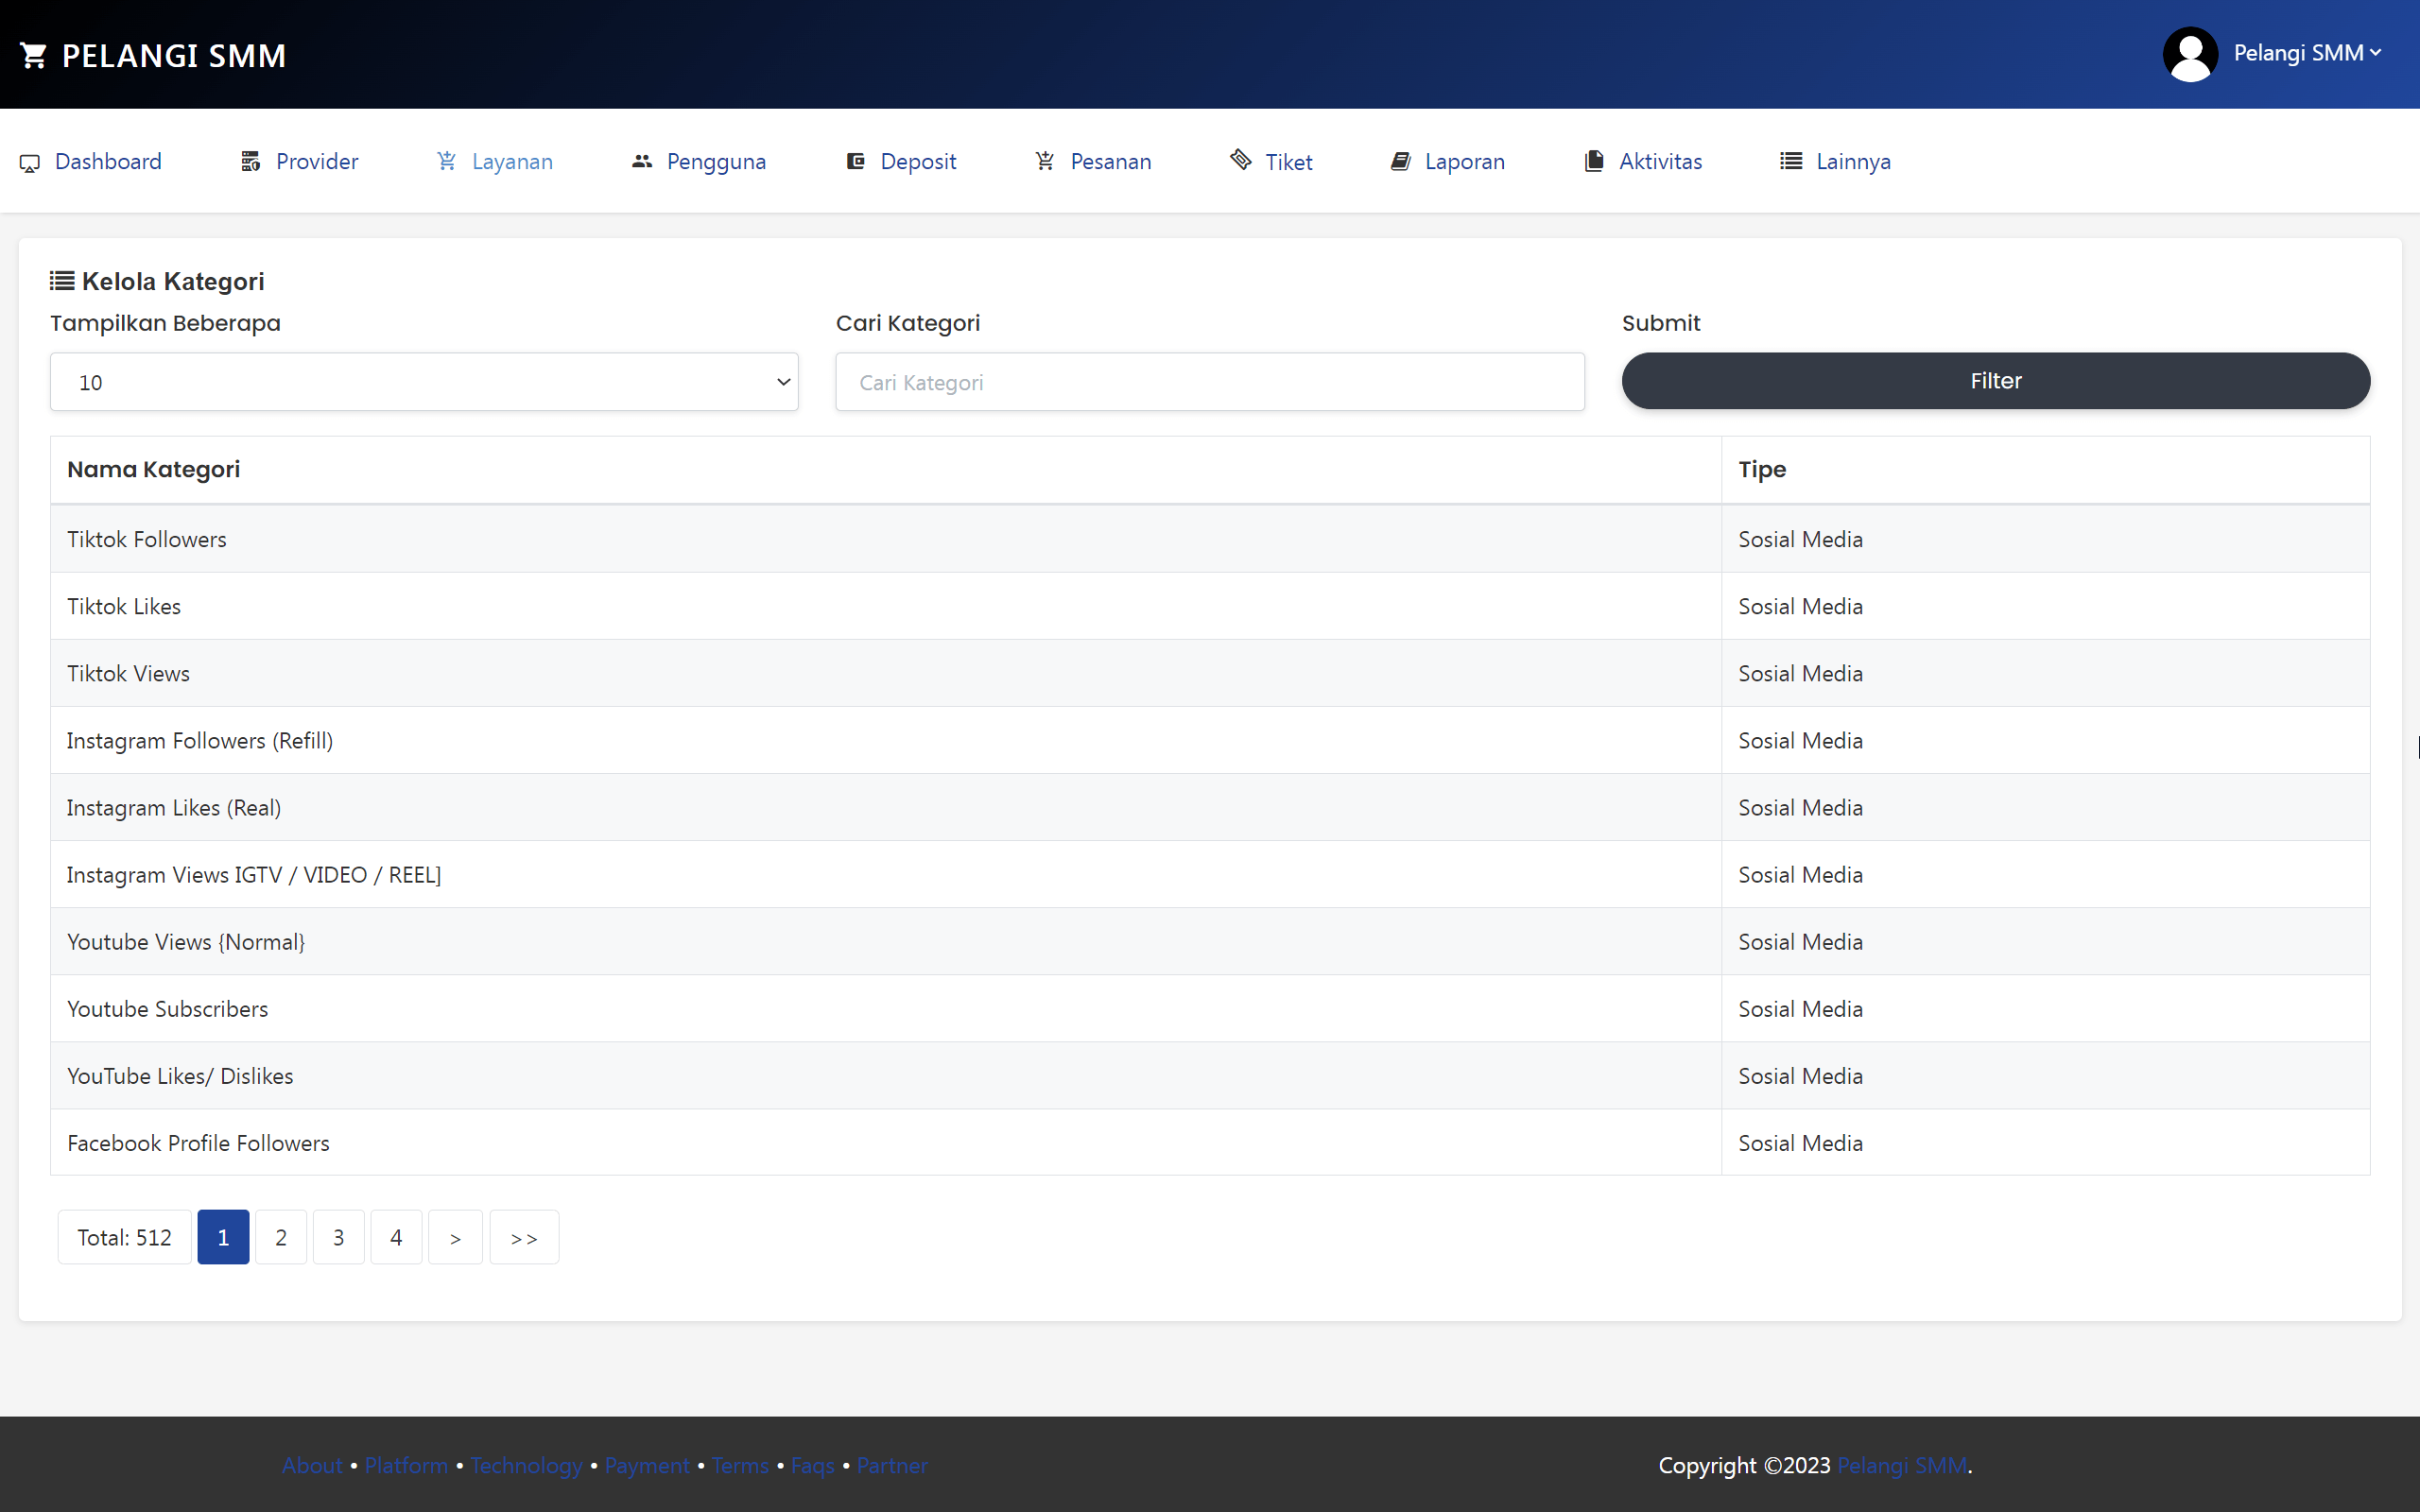Go to page 3 of categories

coord(338,1236)
